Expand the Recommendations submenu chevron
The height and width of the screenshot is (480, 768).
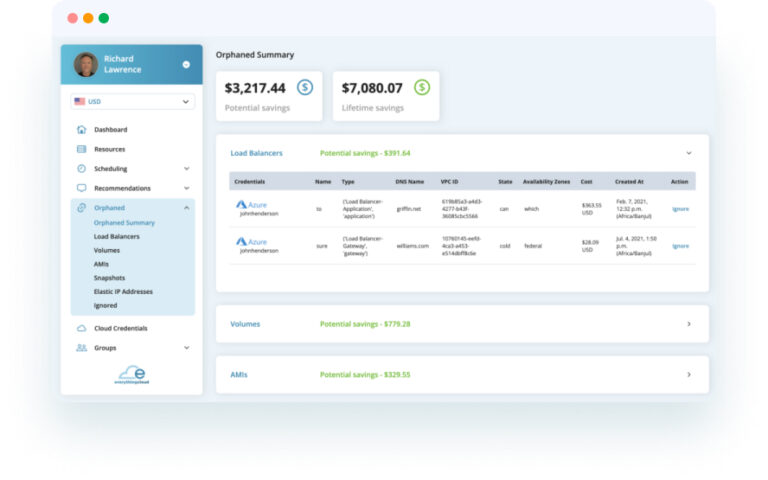click(x=187, y=188)
